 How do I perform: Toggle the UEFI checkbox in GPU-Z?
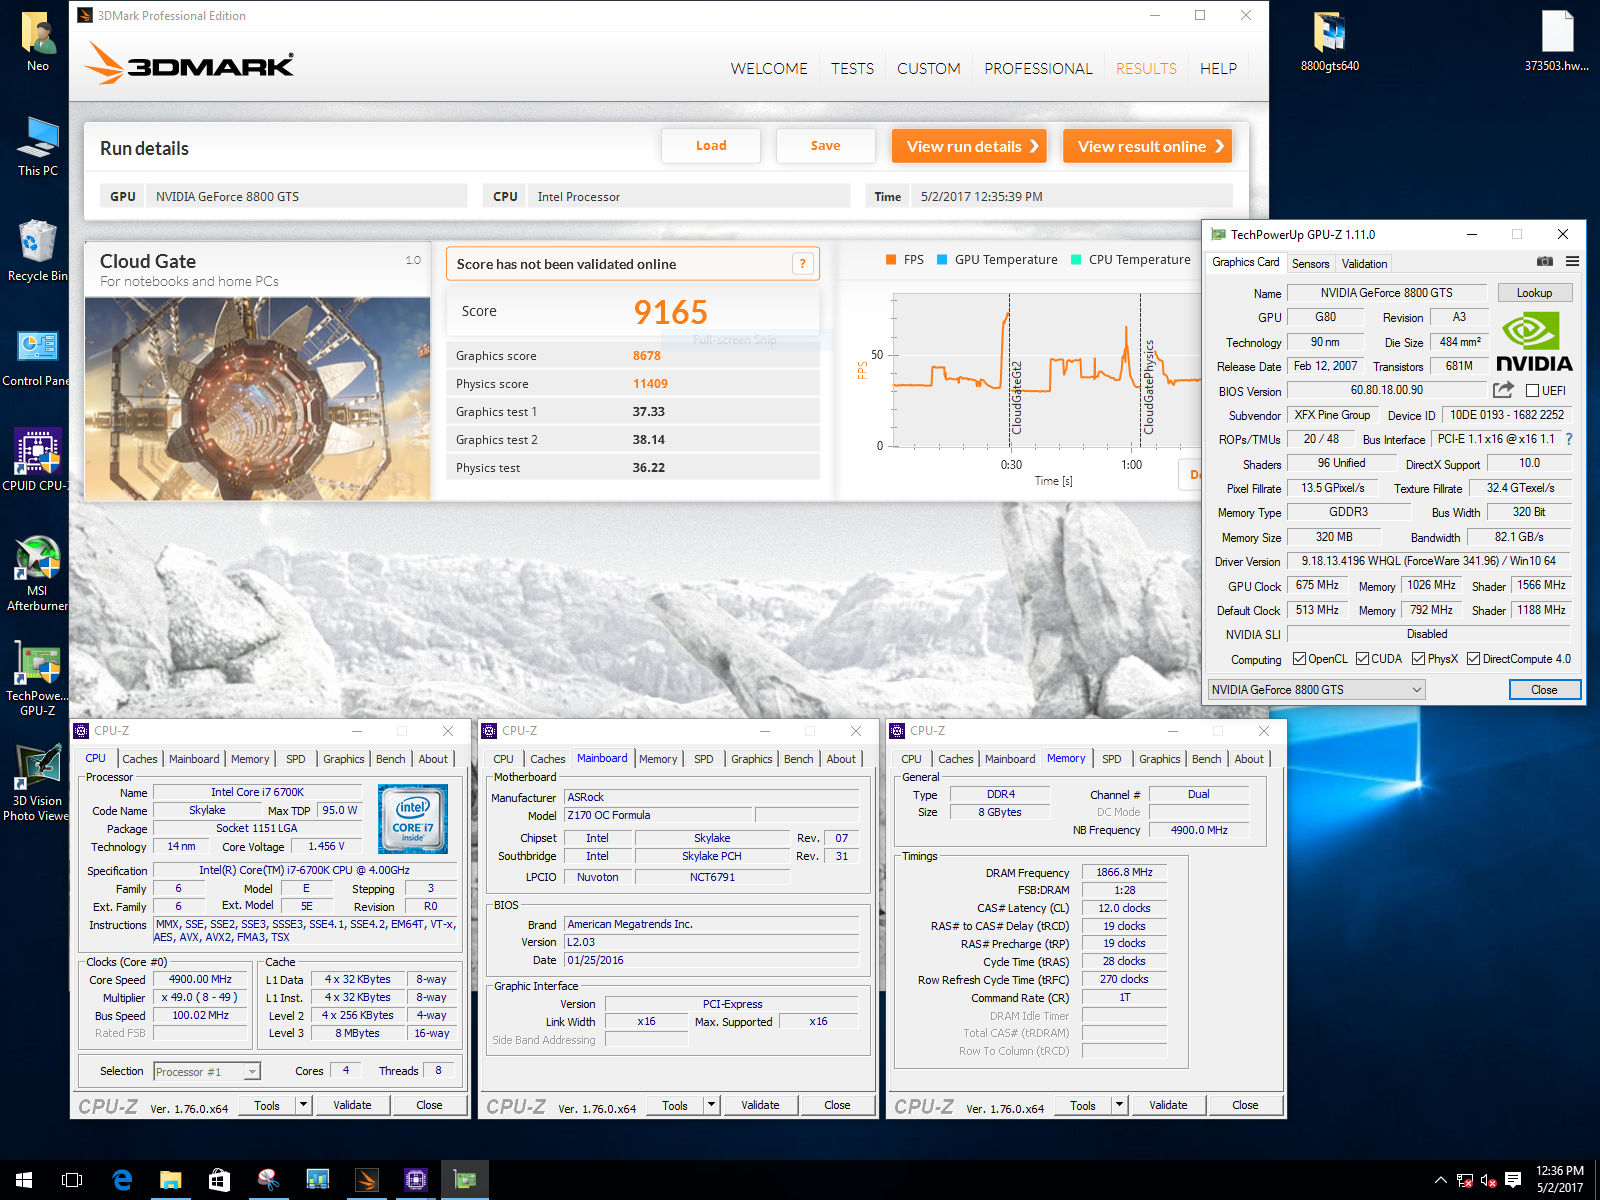1532,391
